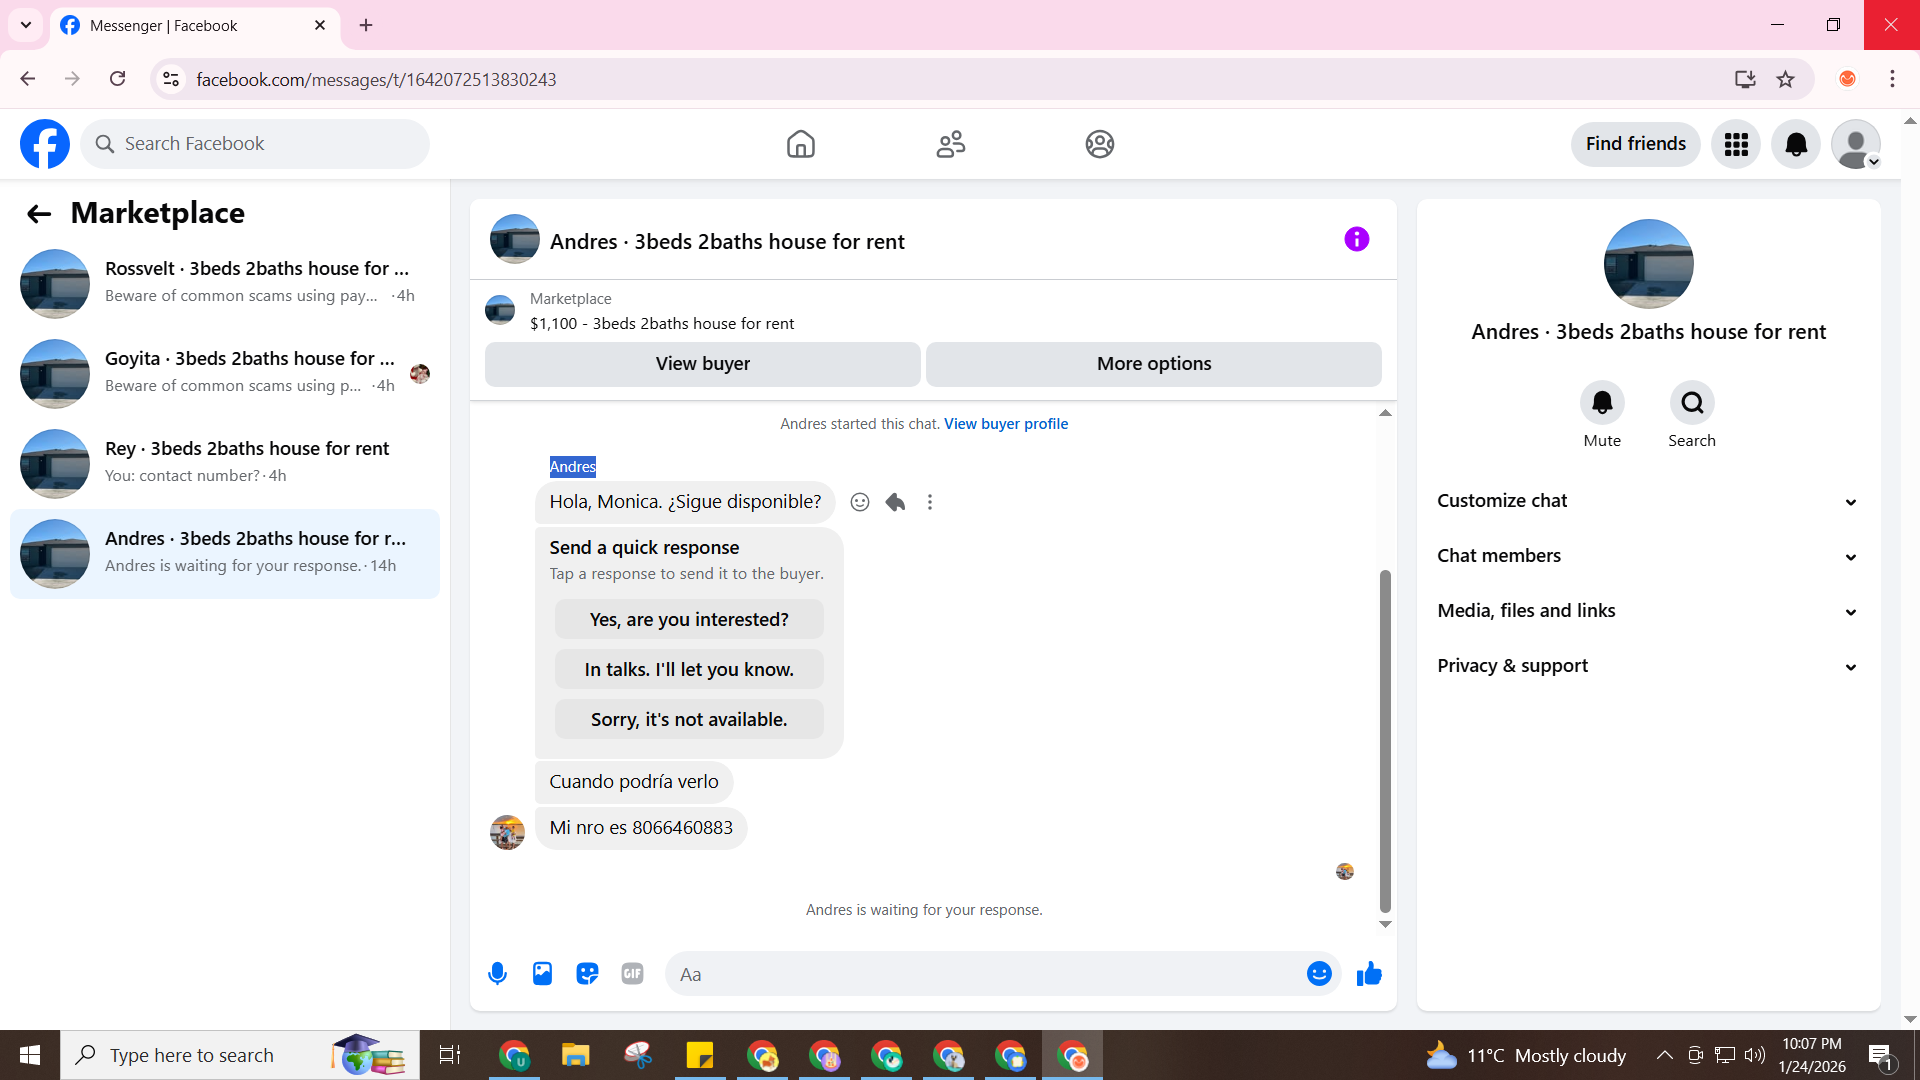Open the sticker picker icon

pyautogui.click(x=587, y=973)
